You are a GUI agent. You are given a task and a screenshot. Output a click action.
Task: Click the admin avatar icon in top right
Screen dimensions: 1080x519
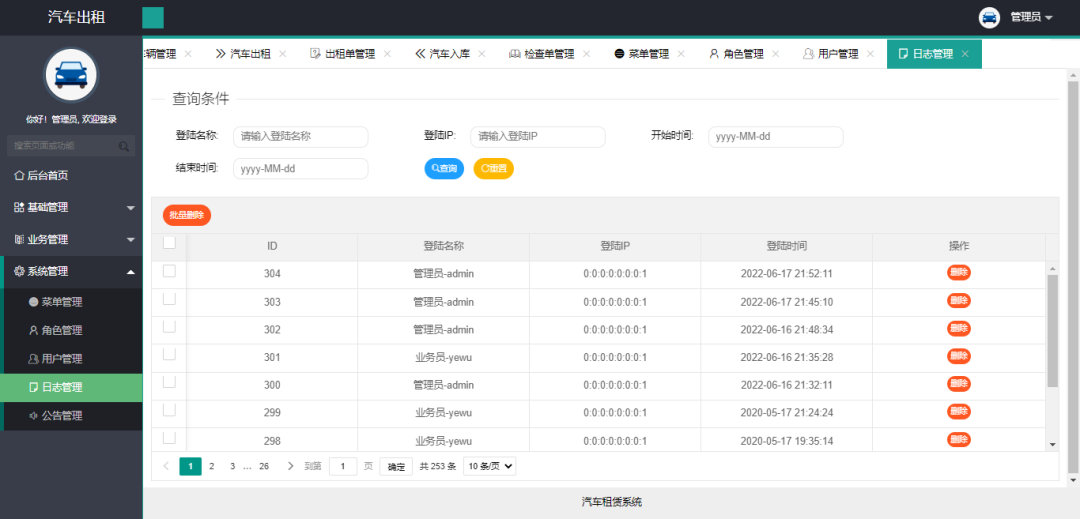tap(989, 18)
